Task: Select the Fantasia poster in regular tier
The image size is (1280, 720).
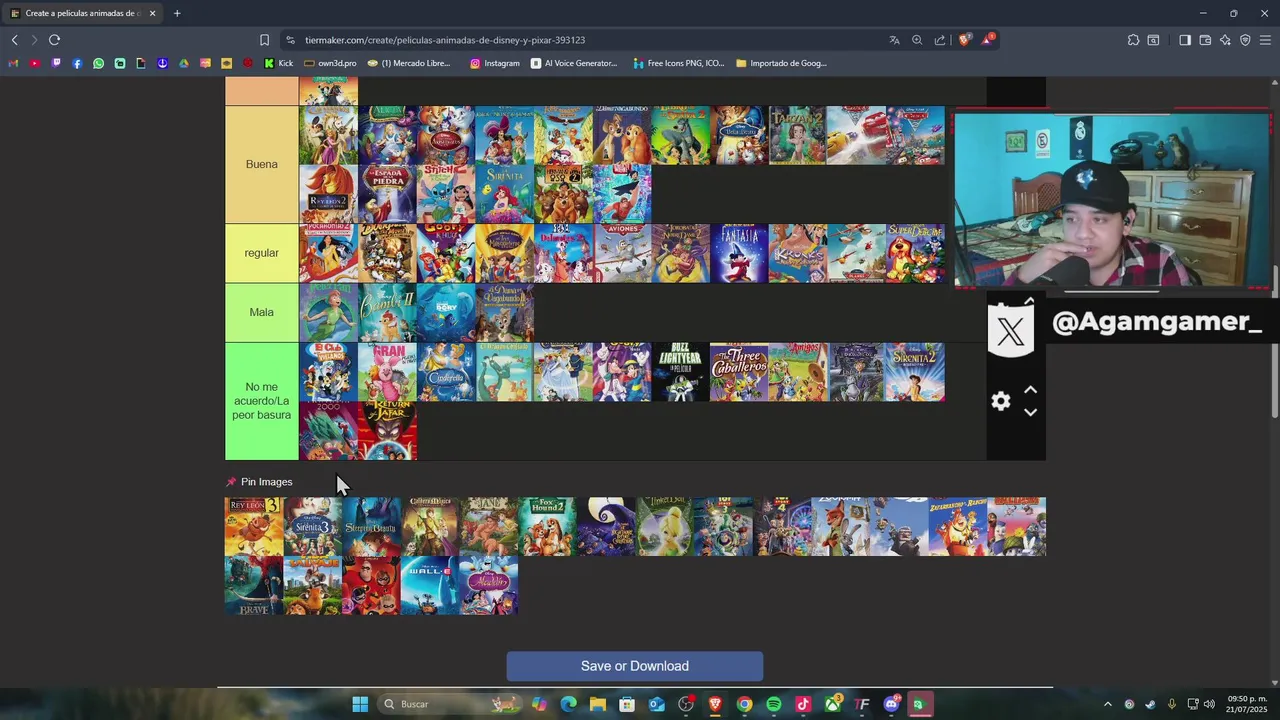Action: [739, 253]
